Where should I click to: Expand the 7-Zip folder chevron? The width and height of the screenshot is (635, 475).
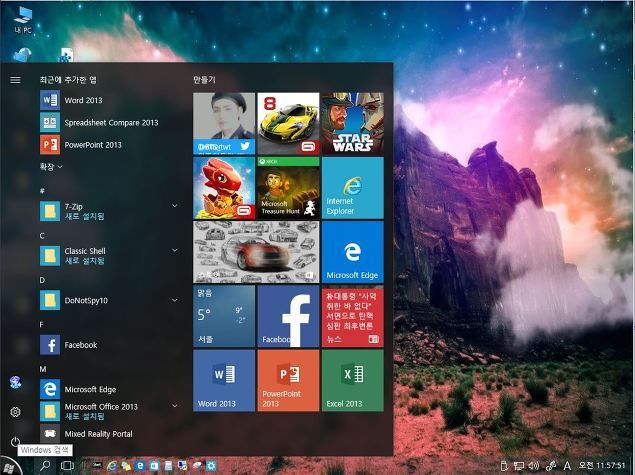click(x=175, y=206)
